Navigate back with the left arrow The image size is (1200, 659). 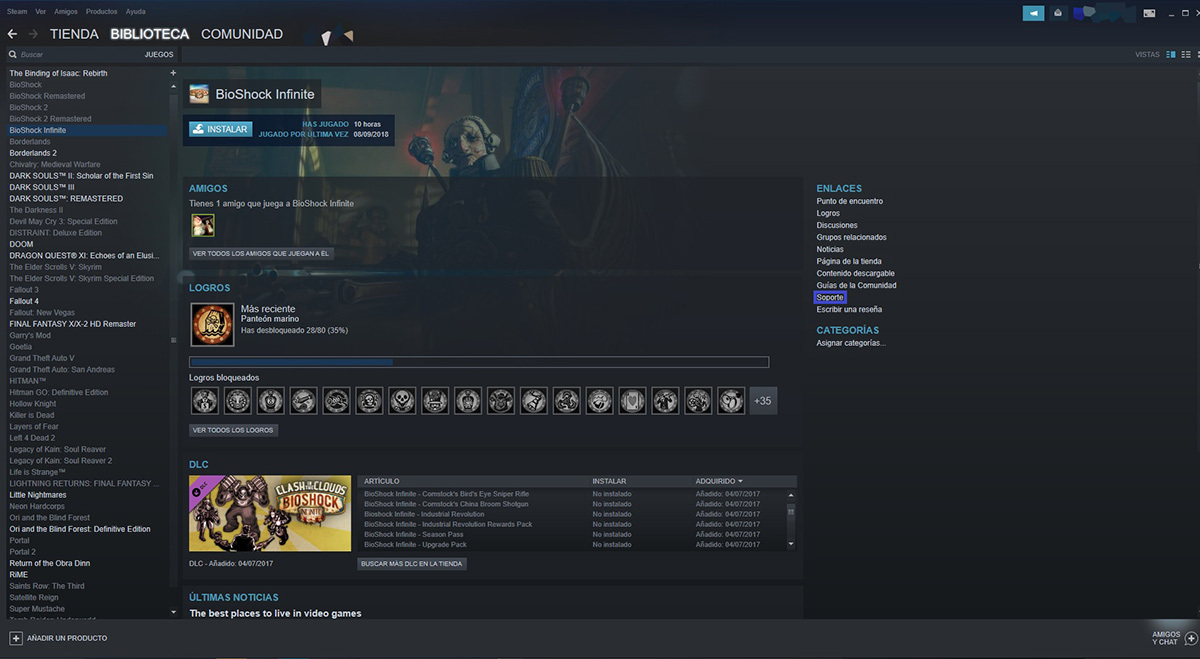11,33
